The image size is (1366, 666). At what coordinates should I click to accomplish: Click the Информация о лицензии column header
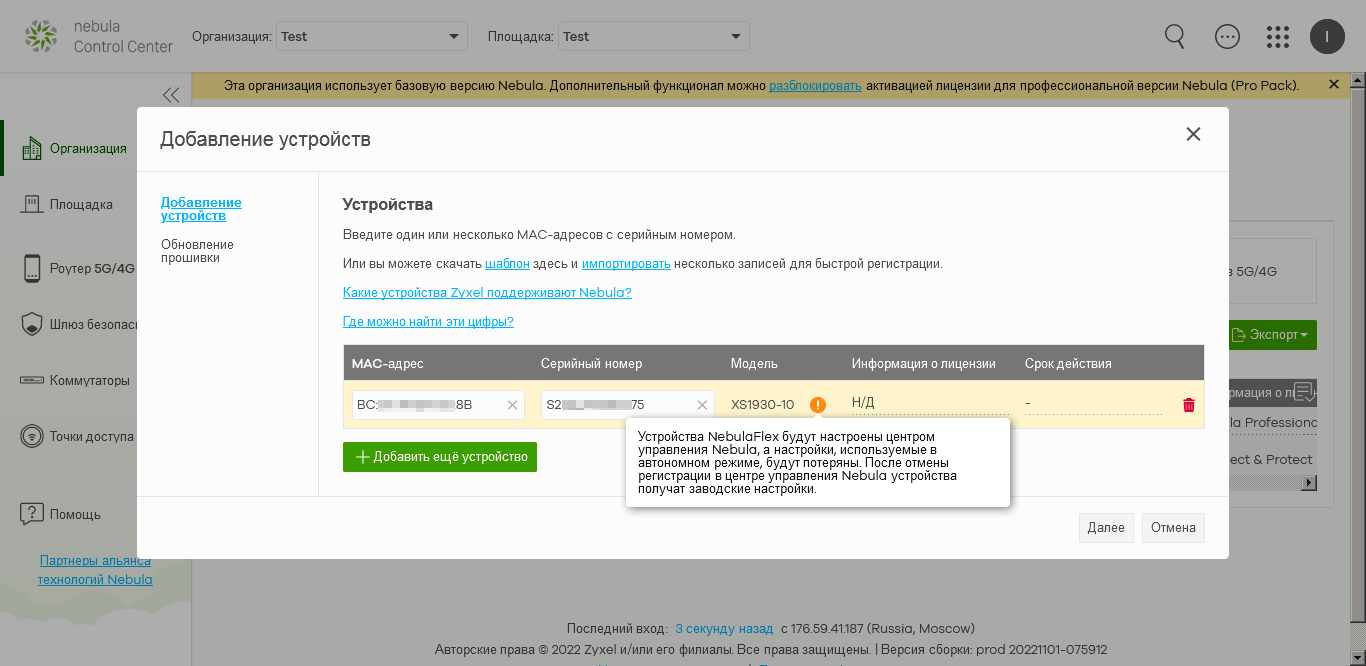923,363
